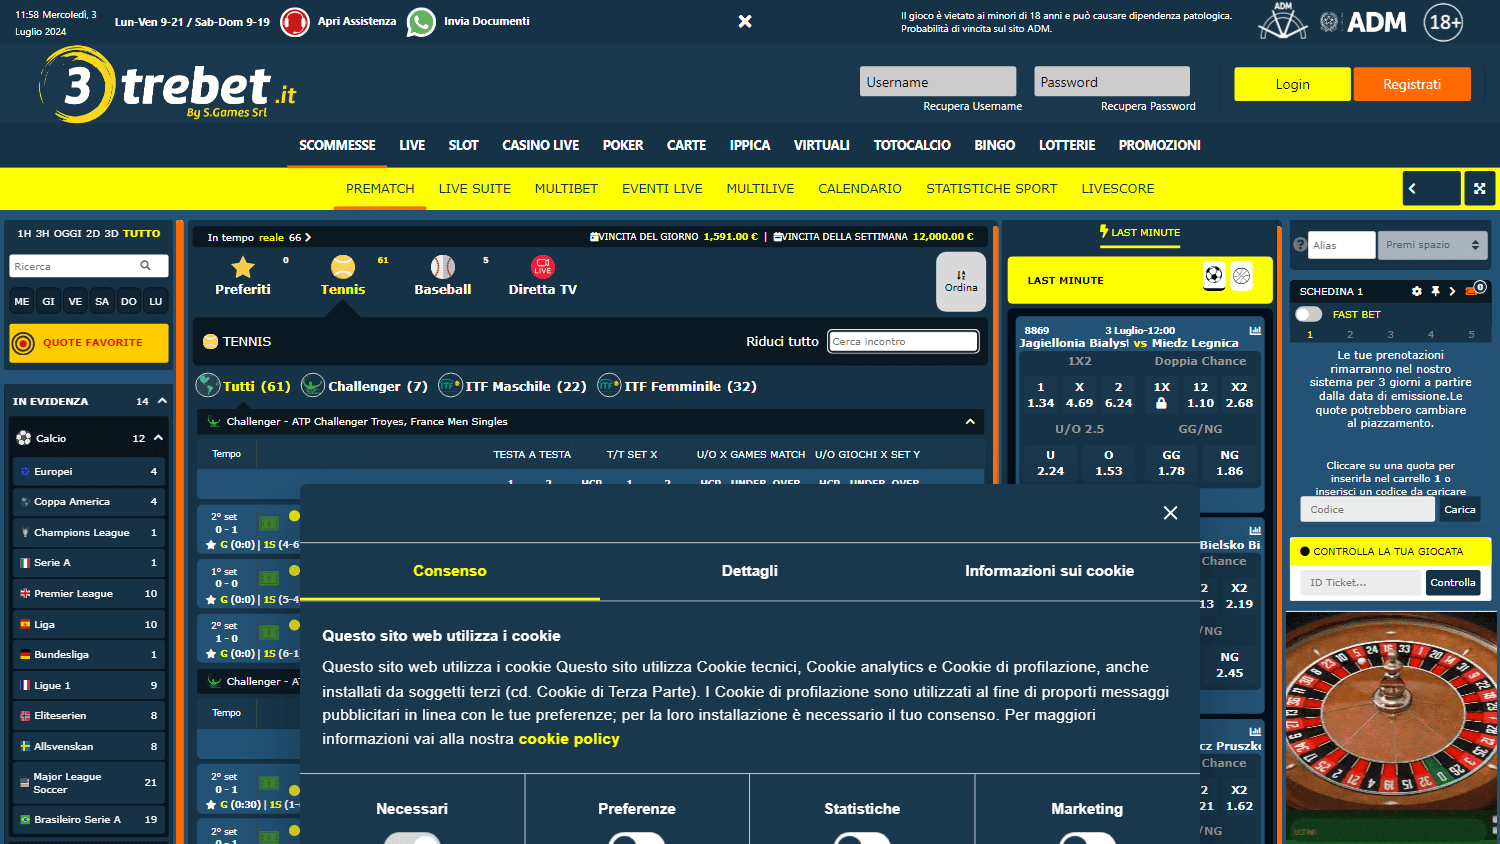The image size is (1500, 844).
Task: Toggle the Necessari cookie switch
Action: (412, 839)
